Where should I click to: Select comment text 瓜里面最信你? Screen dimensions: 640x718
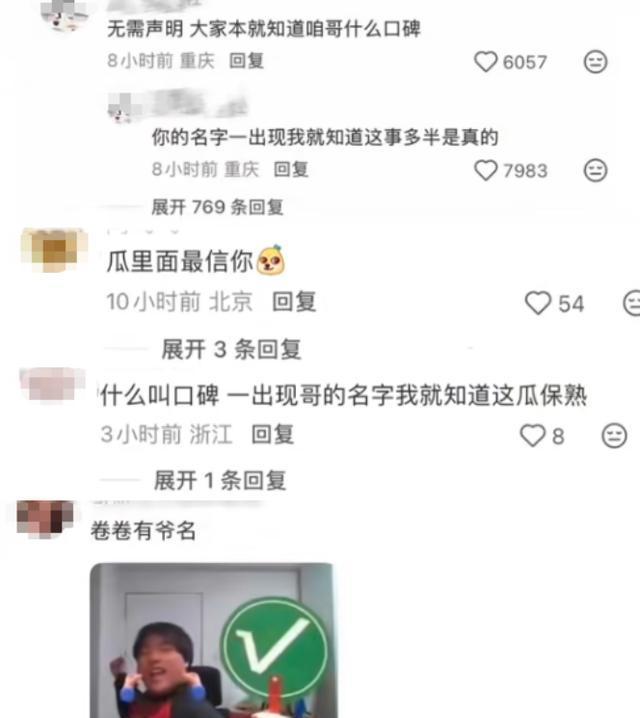(179, 261)
